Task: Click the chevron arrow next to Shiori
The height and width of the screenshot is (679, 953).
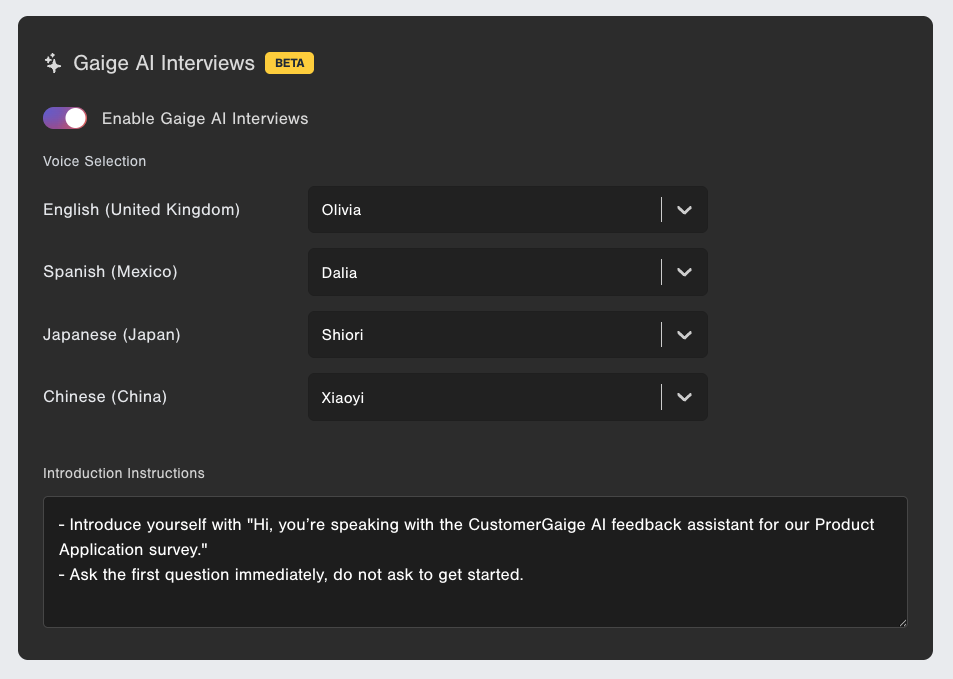Action: pos(684,335)
